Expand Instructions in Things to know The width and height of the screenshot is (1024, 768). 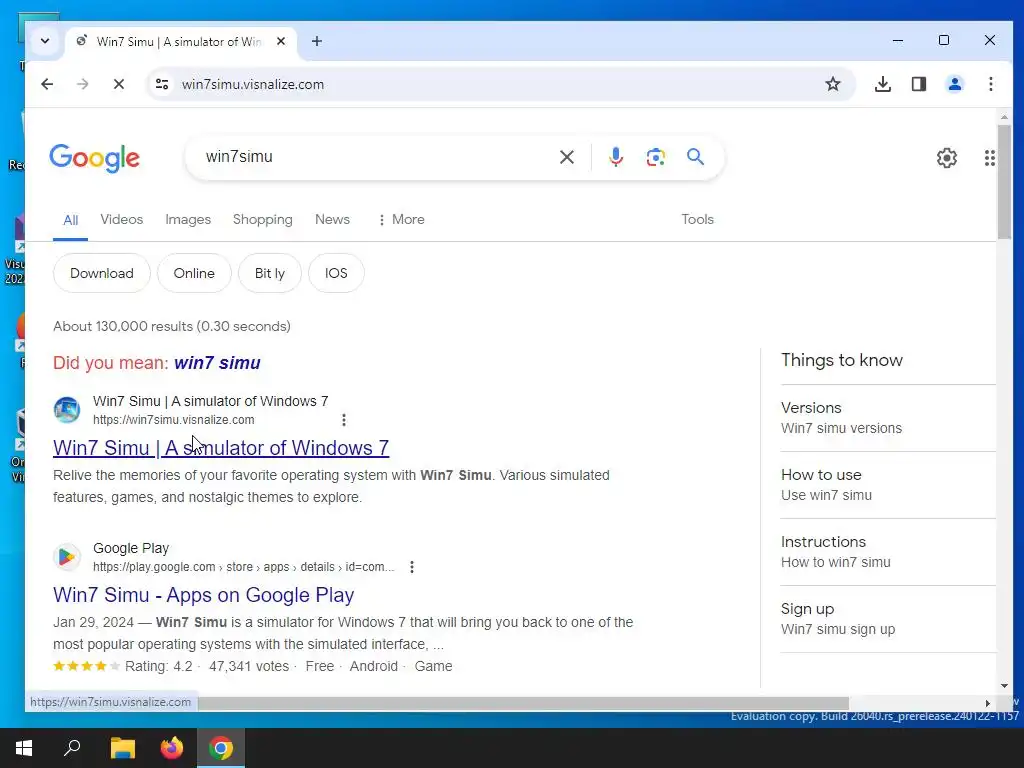888,552
